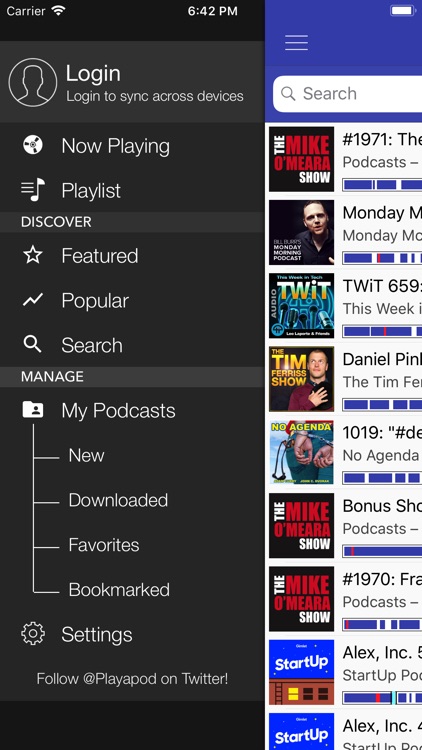
Task: Open Now Playing menu item
Action: click(115, 146)
